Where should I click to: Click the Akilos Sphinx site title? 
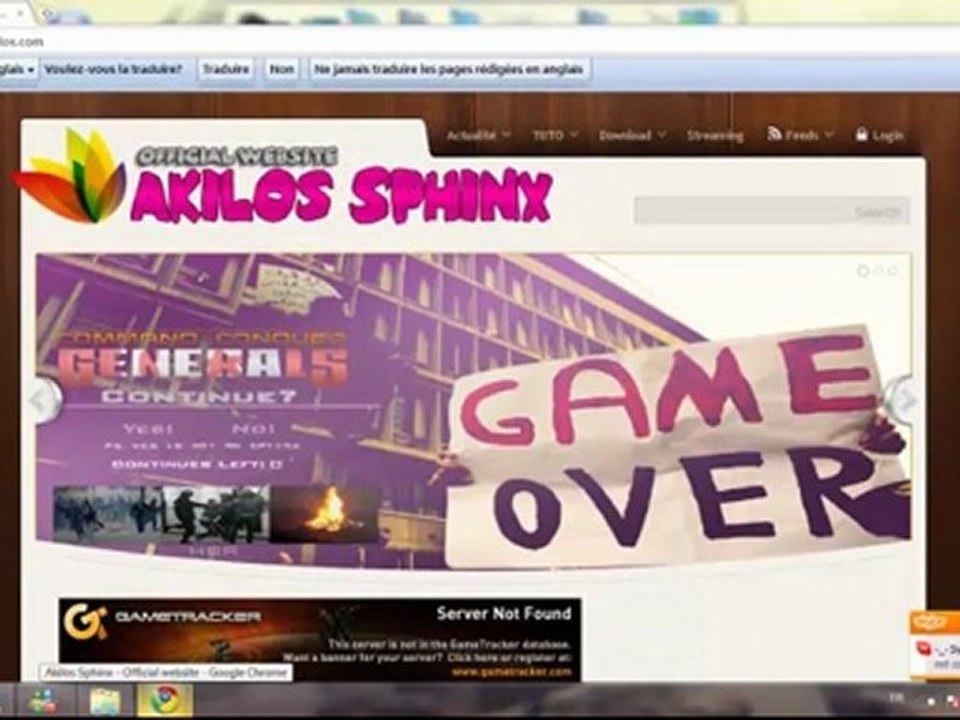[x=341, y=195]
